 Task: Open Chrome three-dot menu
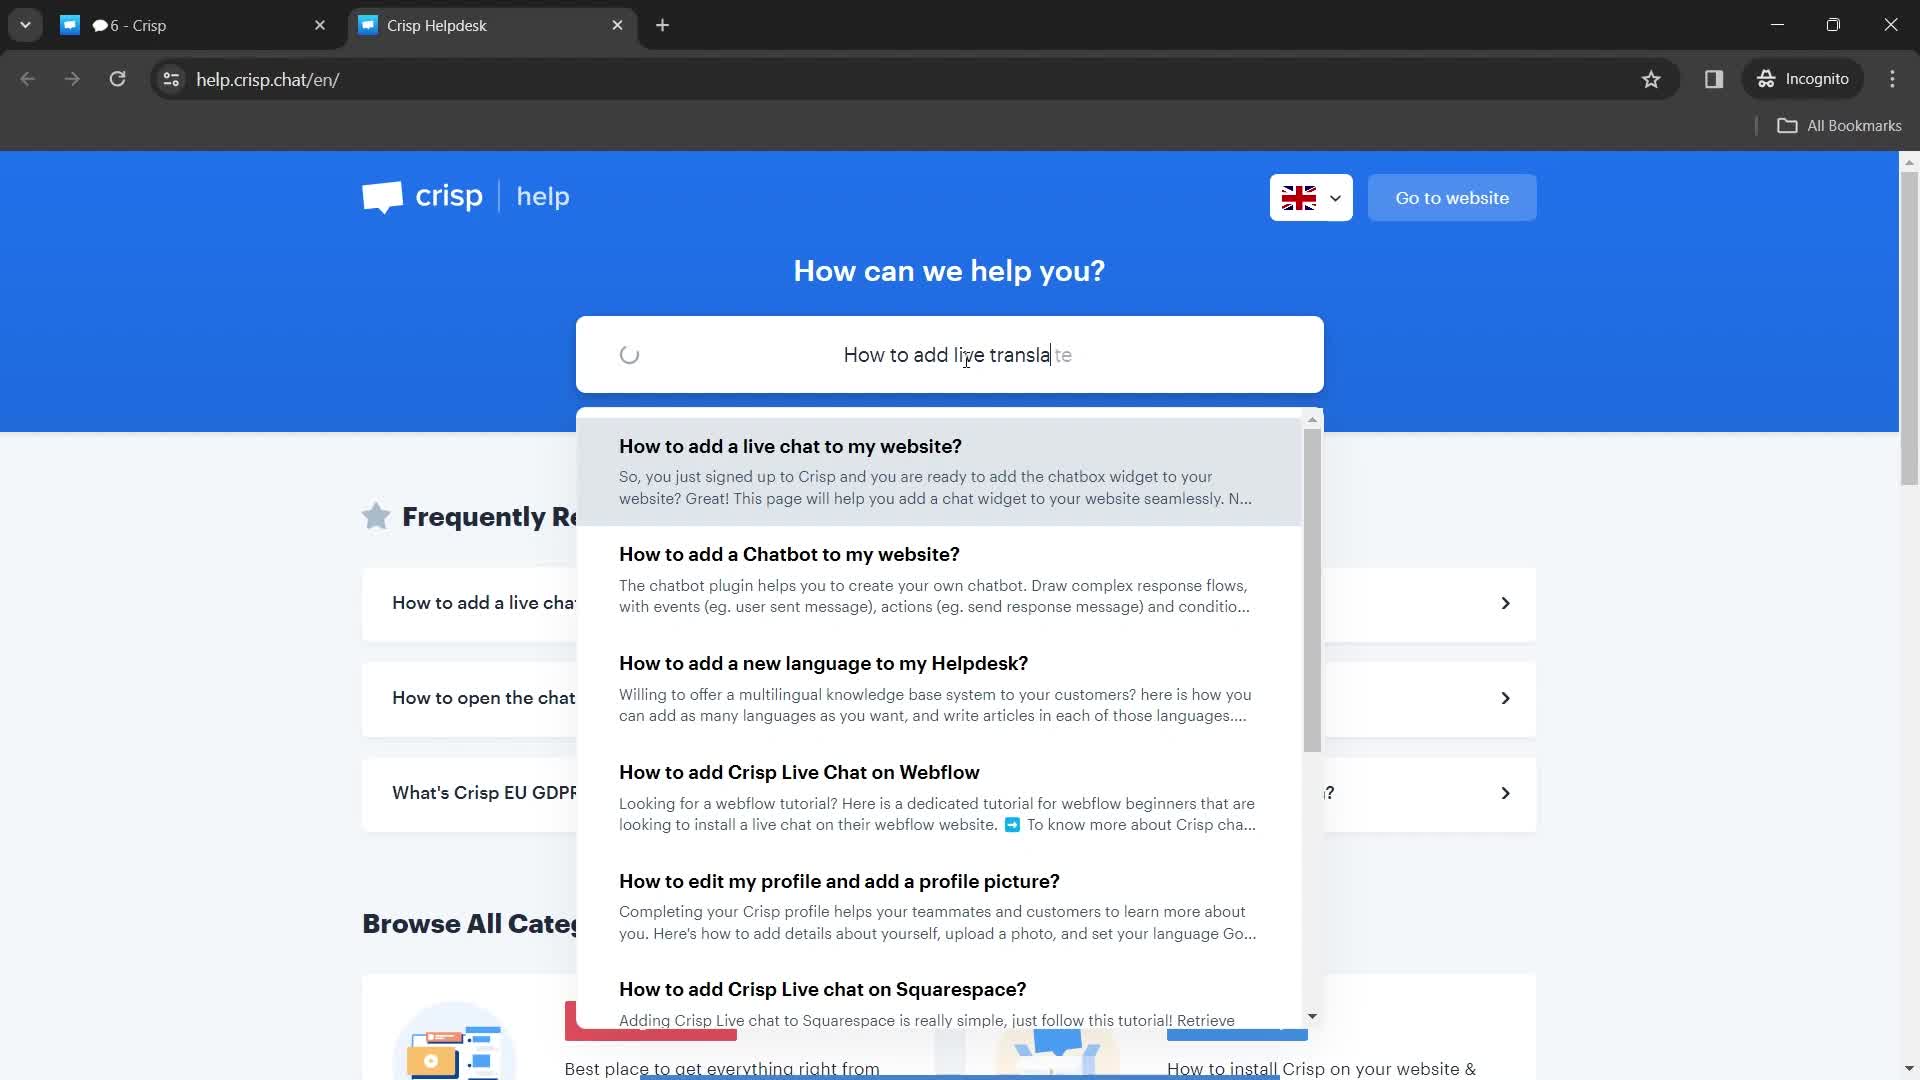(1892, 79)
